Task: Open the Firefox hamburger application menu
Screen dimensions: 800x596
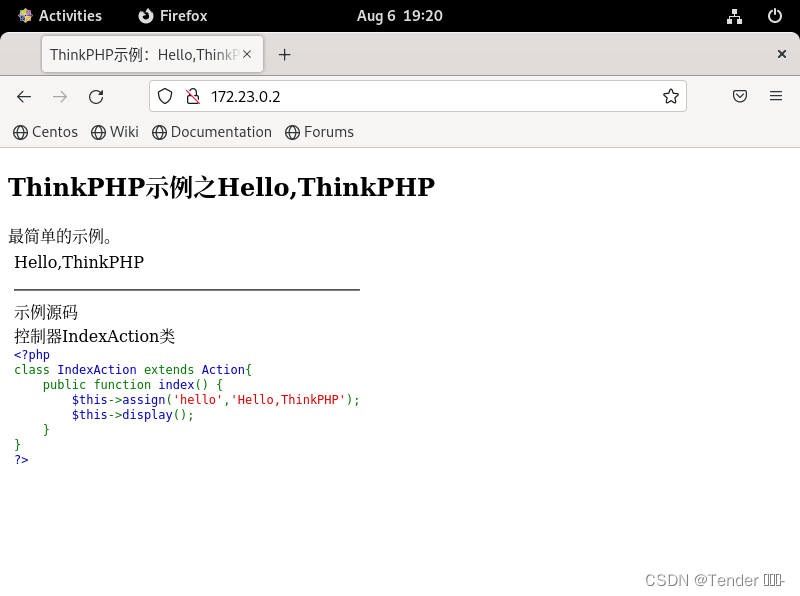Action: [776, 96]
